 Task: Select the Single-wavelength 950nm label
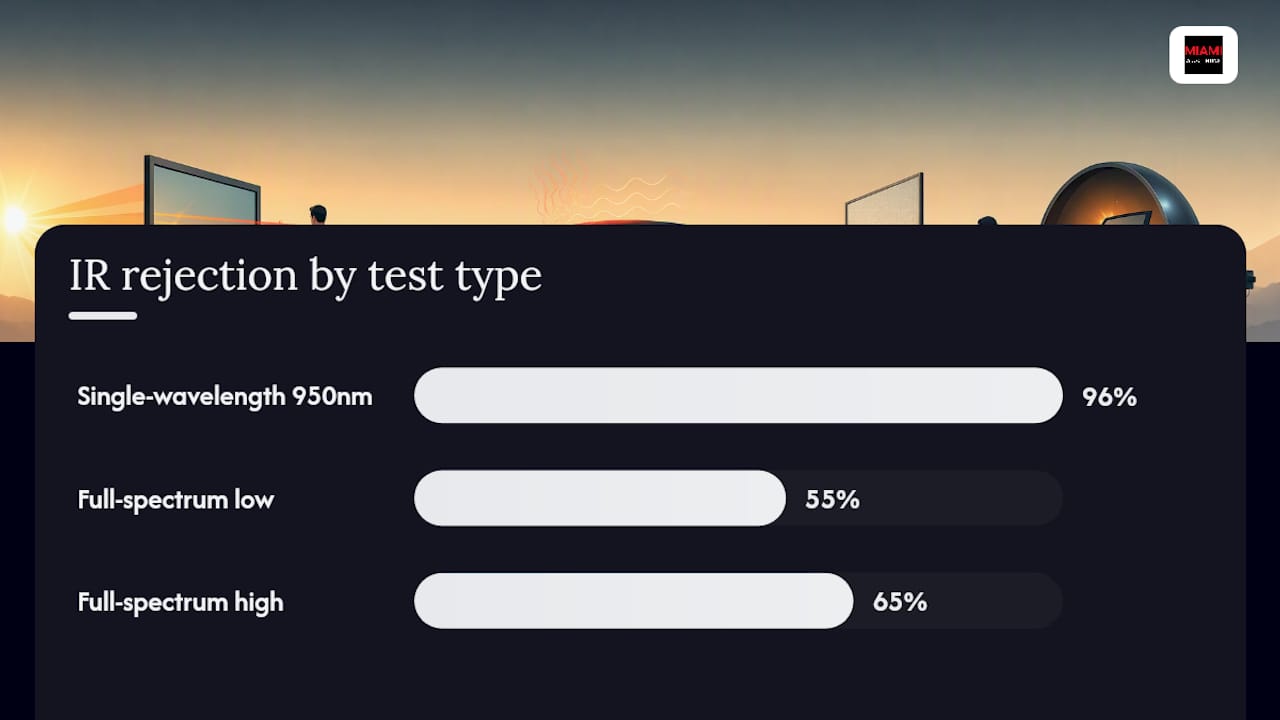pos(225,396)
